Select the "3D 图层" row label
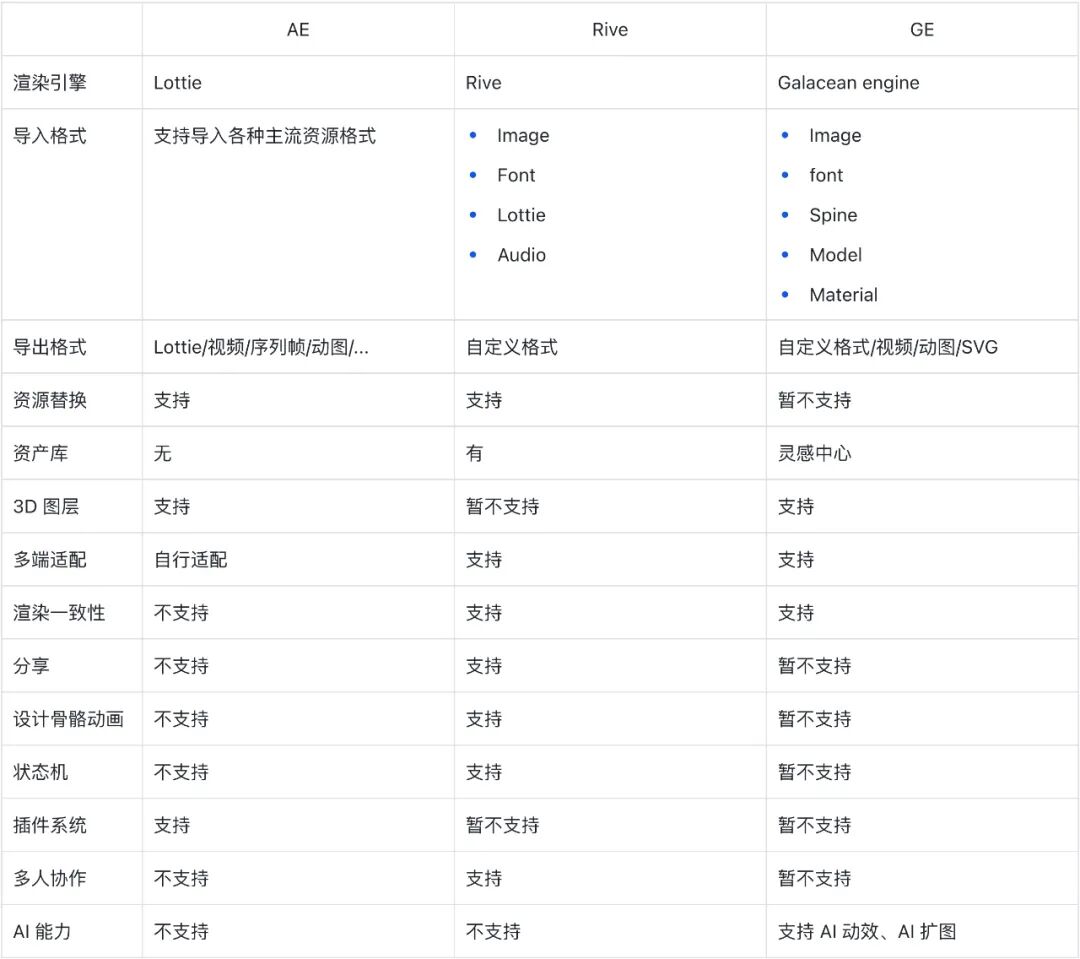Viewport: 1080px width, 959px height. pyautogui.click(x=46, y=506)
